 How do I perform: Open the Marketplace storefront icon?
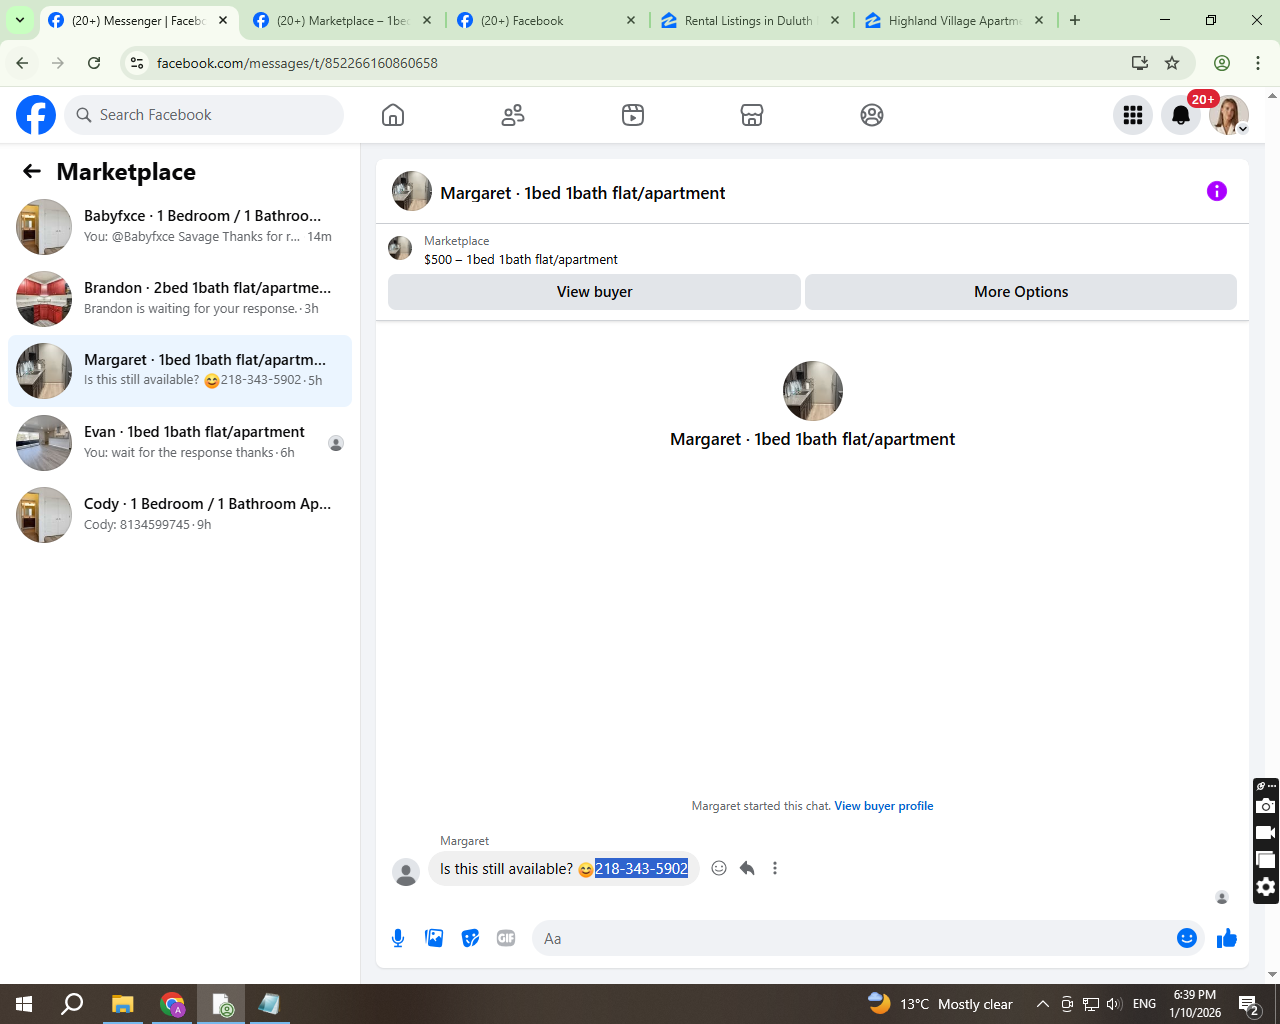coord(752,115)
